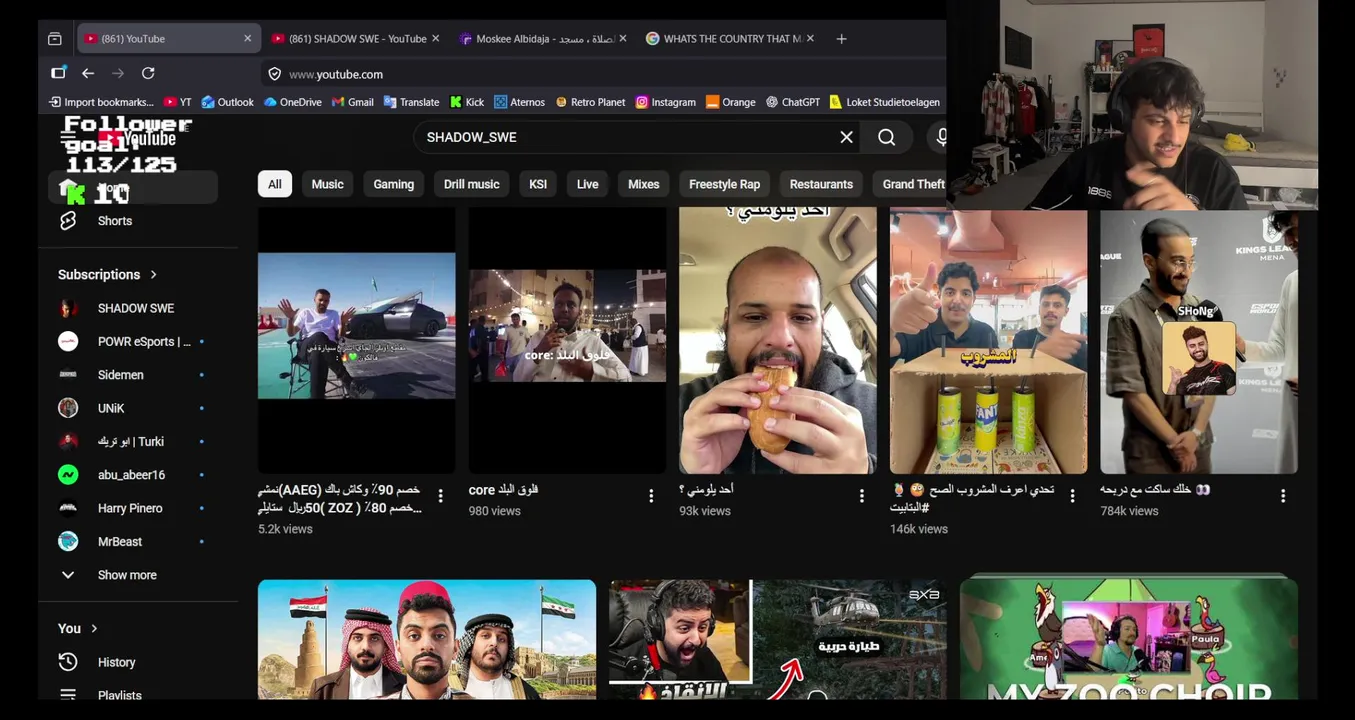
Task: Open the Kick bookmark
Action: (467, 102)
